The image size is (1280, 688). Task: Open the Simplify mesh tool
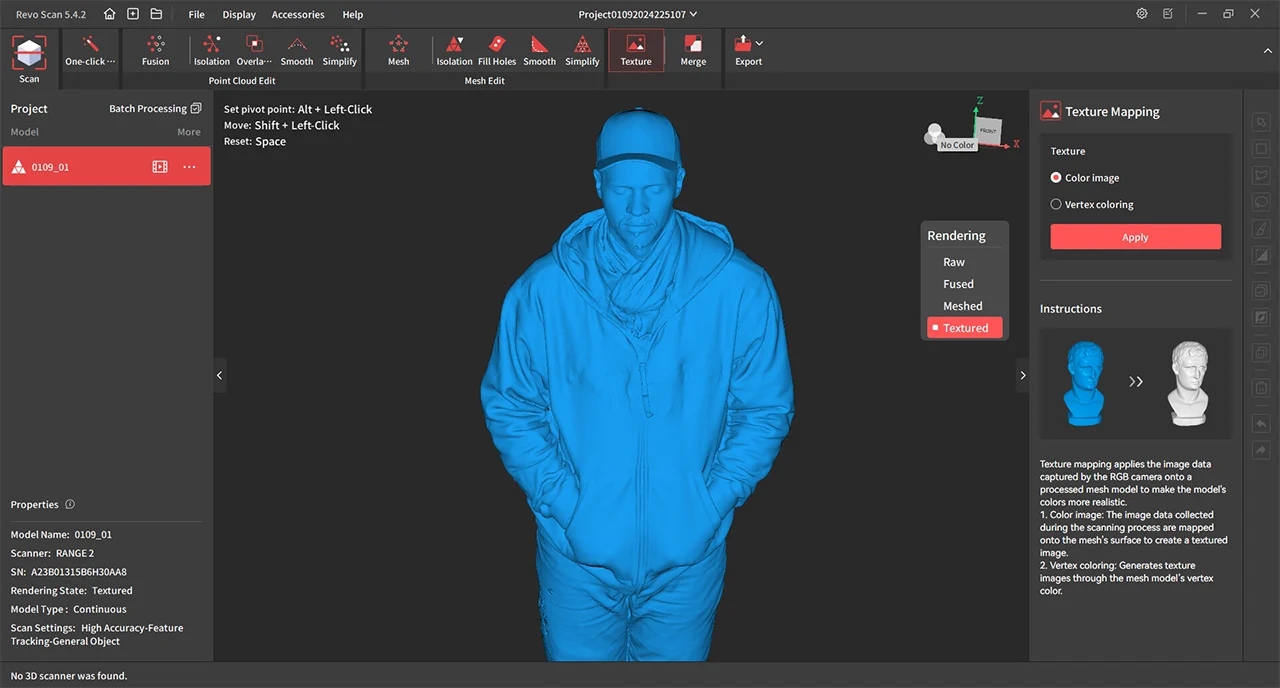[x=582, y=48]
